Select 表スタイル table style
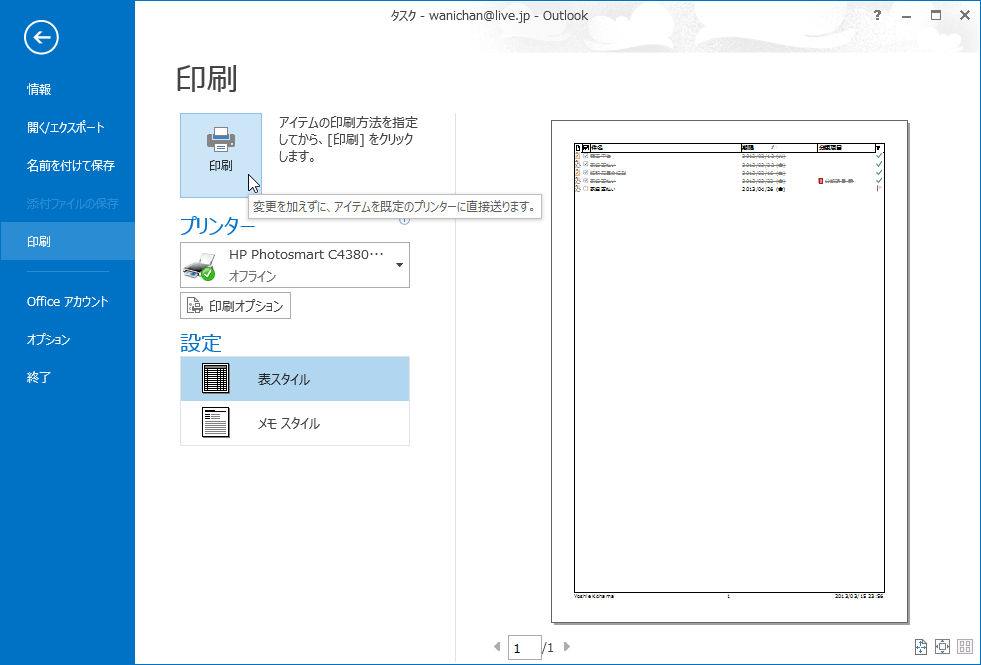This screenshot has height=665, width=981. coord(295,379)
